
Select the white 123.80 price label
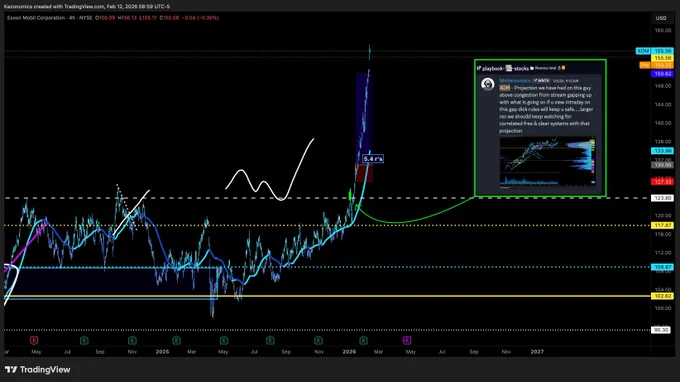[x=663, y=198]
